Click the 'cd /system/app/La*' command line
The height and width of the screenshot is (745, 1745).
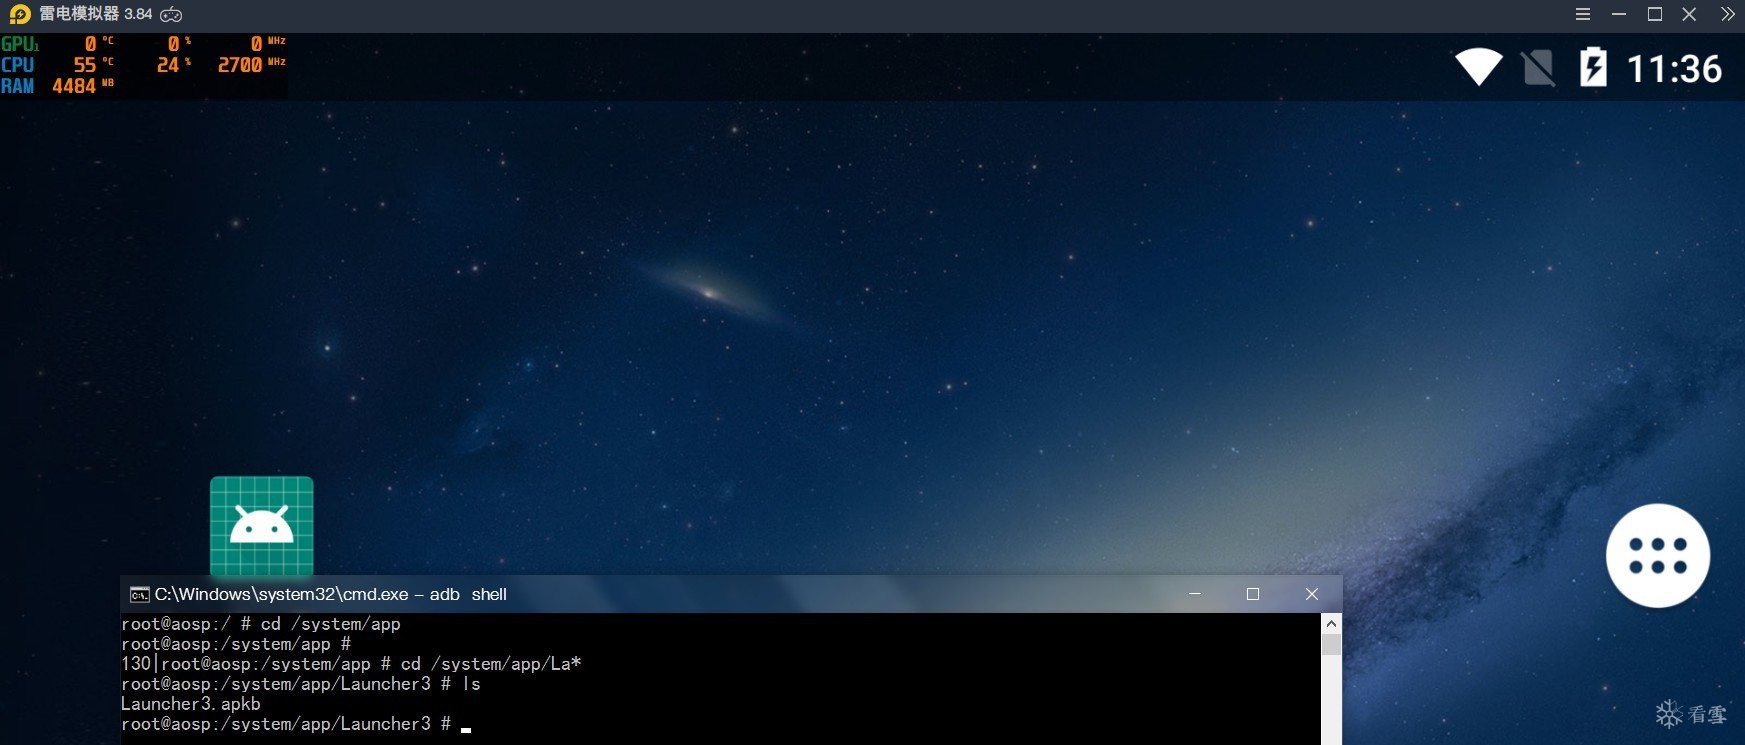click(351, 664)
